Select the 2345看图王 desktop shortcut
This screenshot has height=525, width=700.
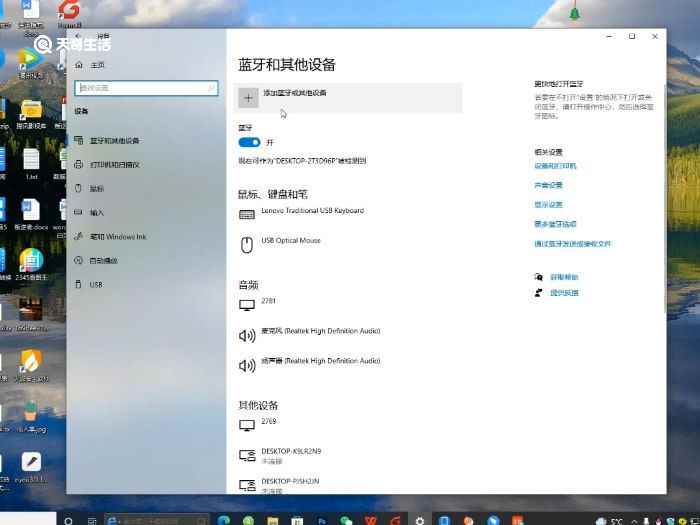[31, 264]
